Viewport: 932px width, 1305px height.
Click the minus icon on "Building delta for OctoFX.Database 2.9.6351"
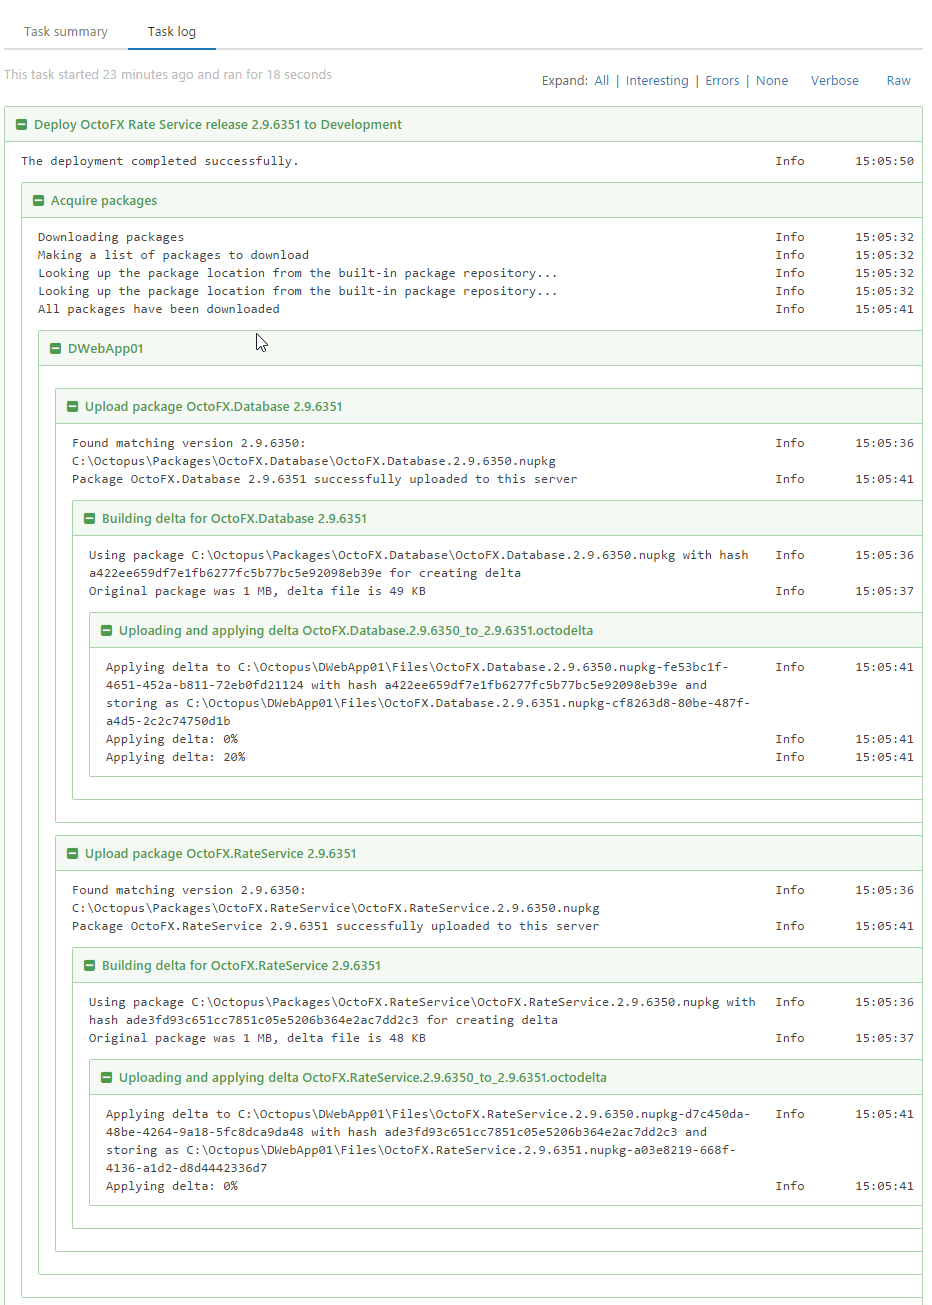click(88, 518)
